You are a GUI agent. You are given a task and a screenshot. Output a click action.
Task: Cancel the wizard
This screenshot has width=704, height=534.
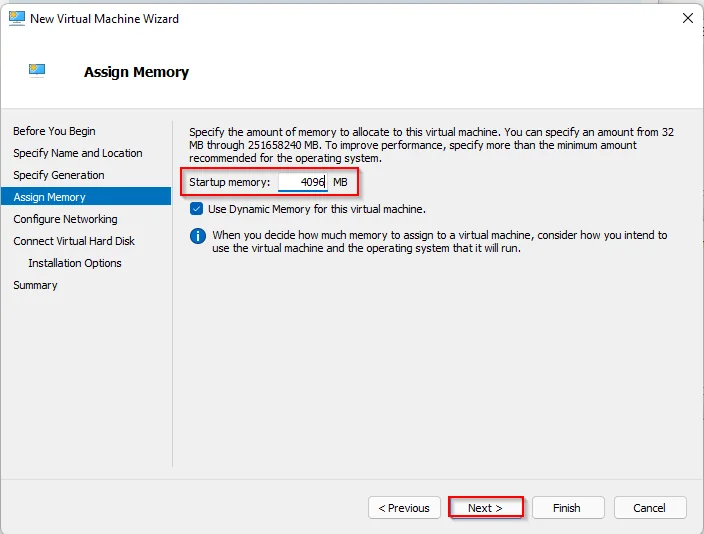coord(650,508)
